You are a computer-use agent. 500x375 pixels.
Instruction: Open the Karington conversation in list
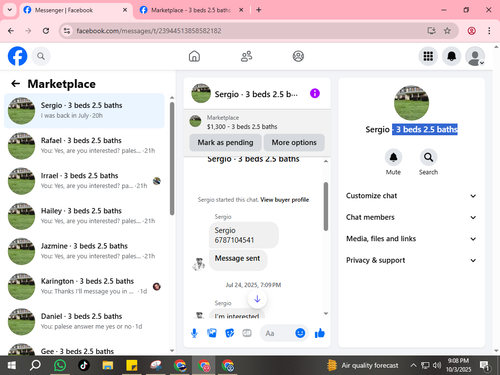tap(84, 286)
